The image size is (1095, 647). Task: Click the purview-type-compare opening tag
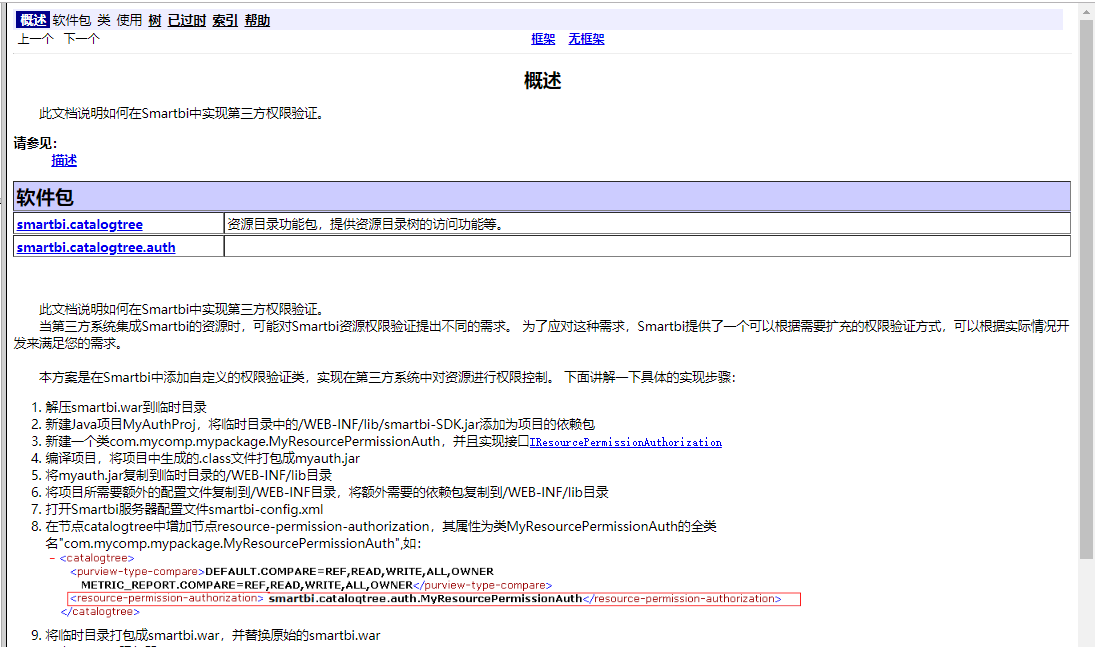coord(138,572)
